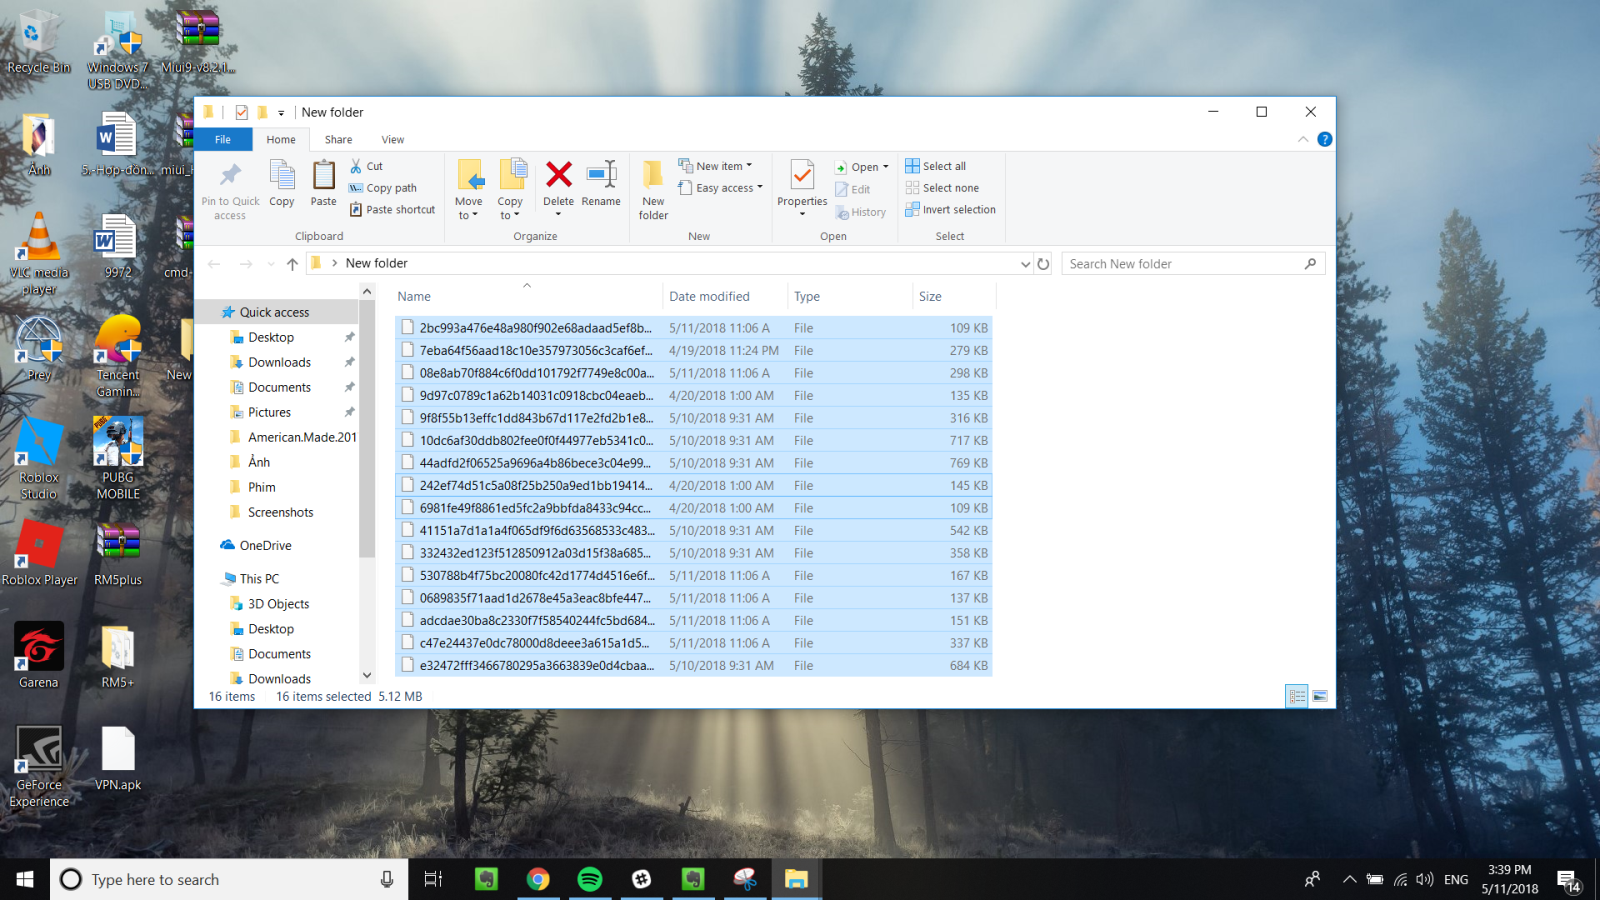Create a New folder from ribbon
The image size is (1600, 900).
(x=653, y=190)
